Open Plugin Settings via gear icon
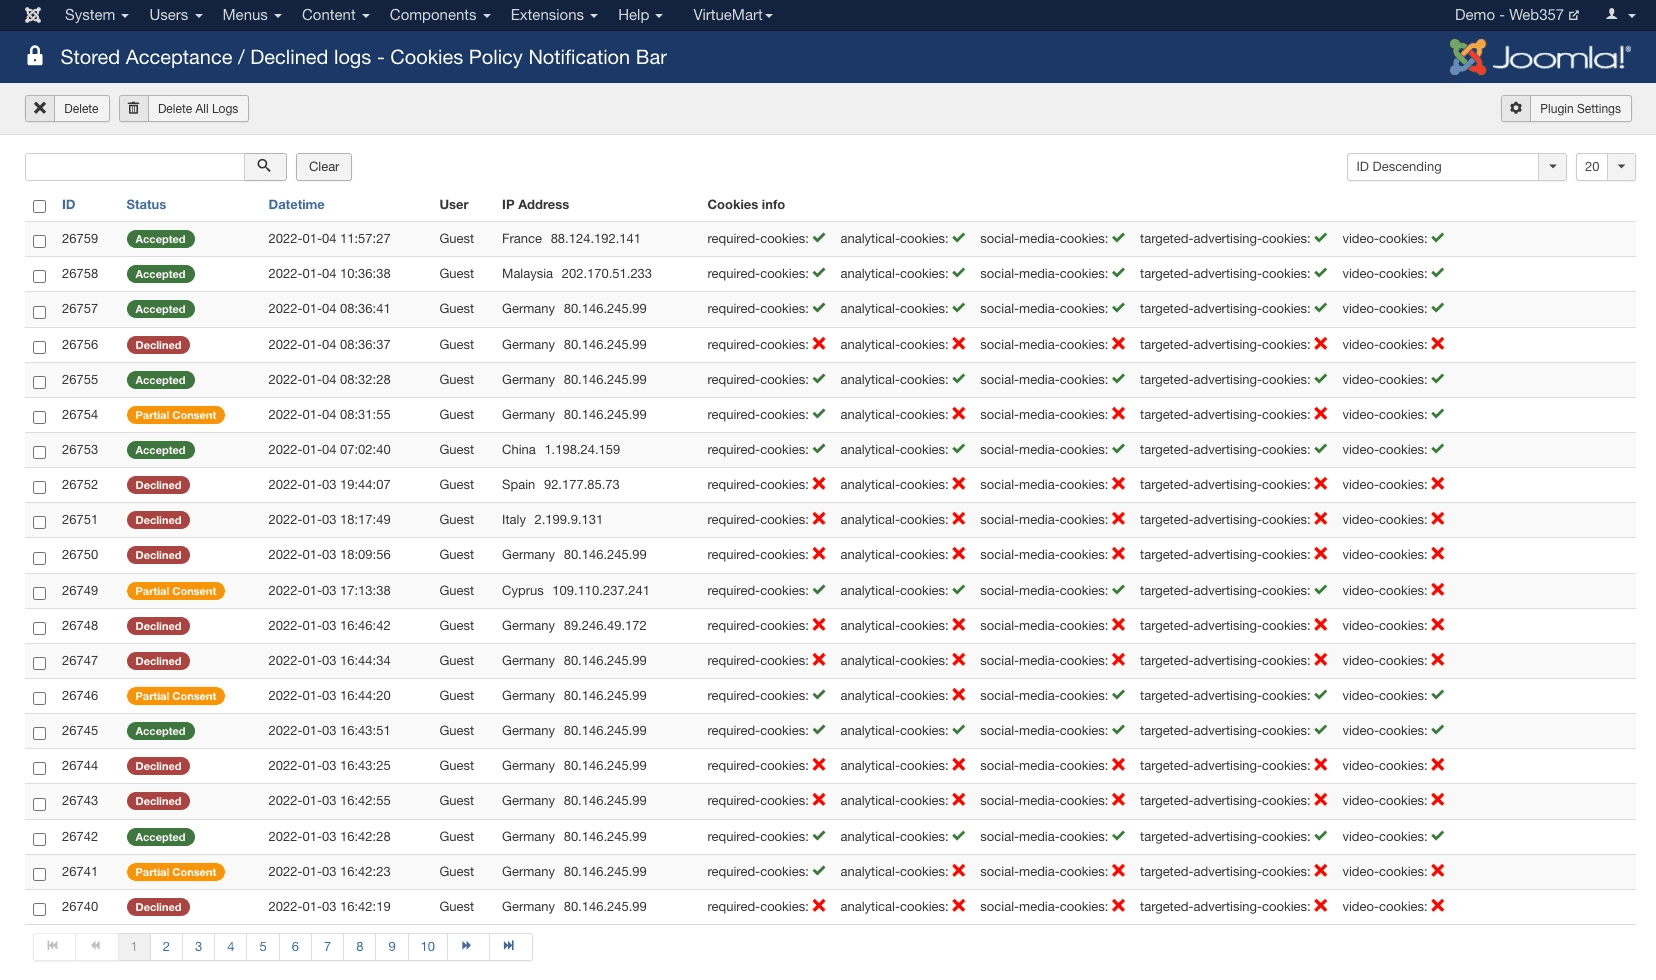Screen dimensions: 1656x980 1516,109
